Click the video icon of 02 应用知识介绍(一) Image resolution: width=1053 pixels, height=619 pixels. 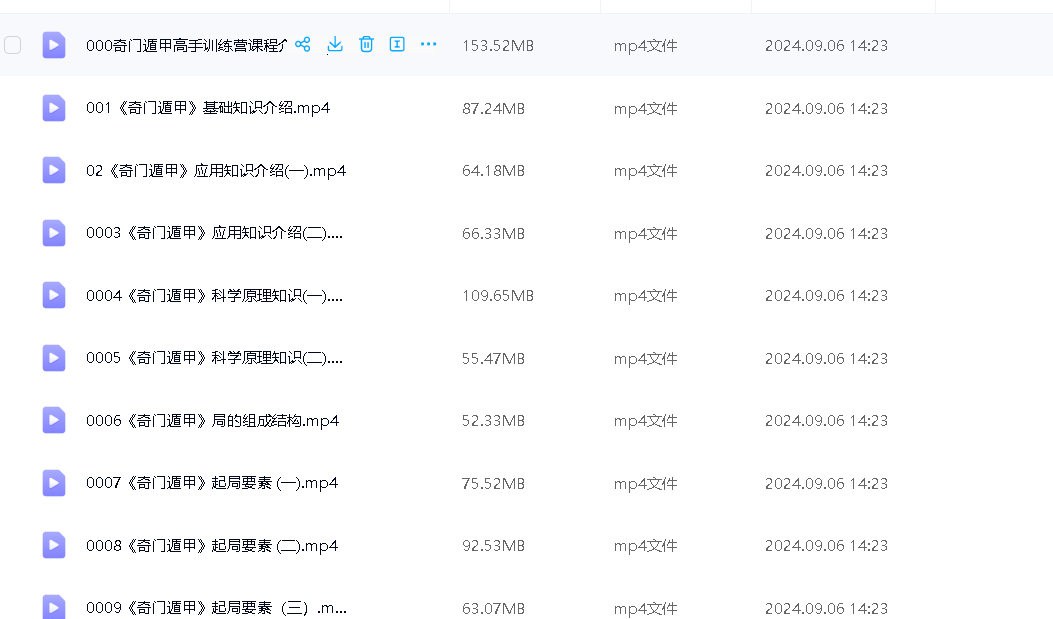[54, 170]
